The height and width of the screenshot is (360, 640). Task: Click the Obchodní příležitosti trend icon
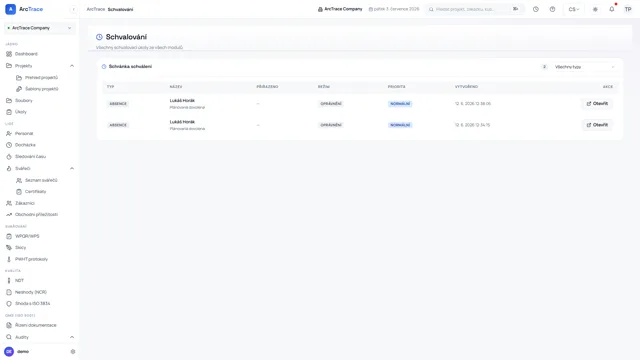(x=9, y=214)
